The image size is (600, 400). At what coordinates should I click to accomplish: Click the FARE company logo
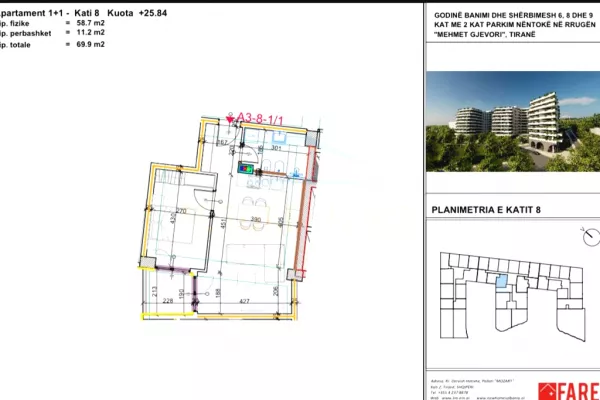568,390
